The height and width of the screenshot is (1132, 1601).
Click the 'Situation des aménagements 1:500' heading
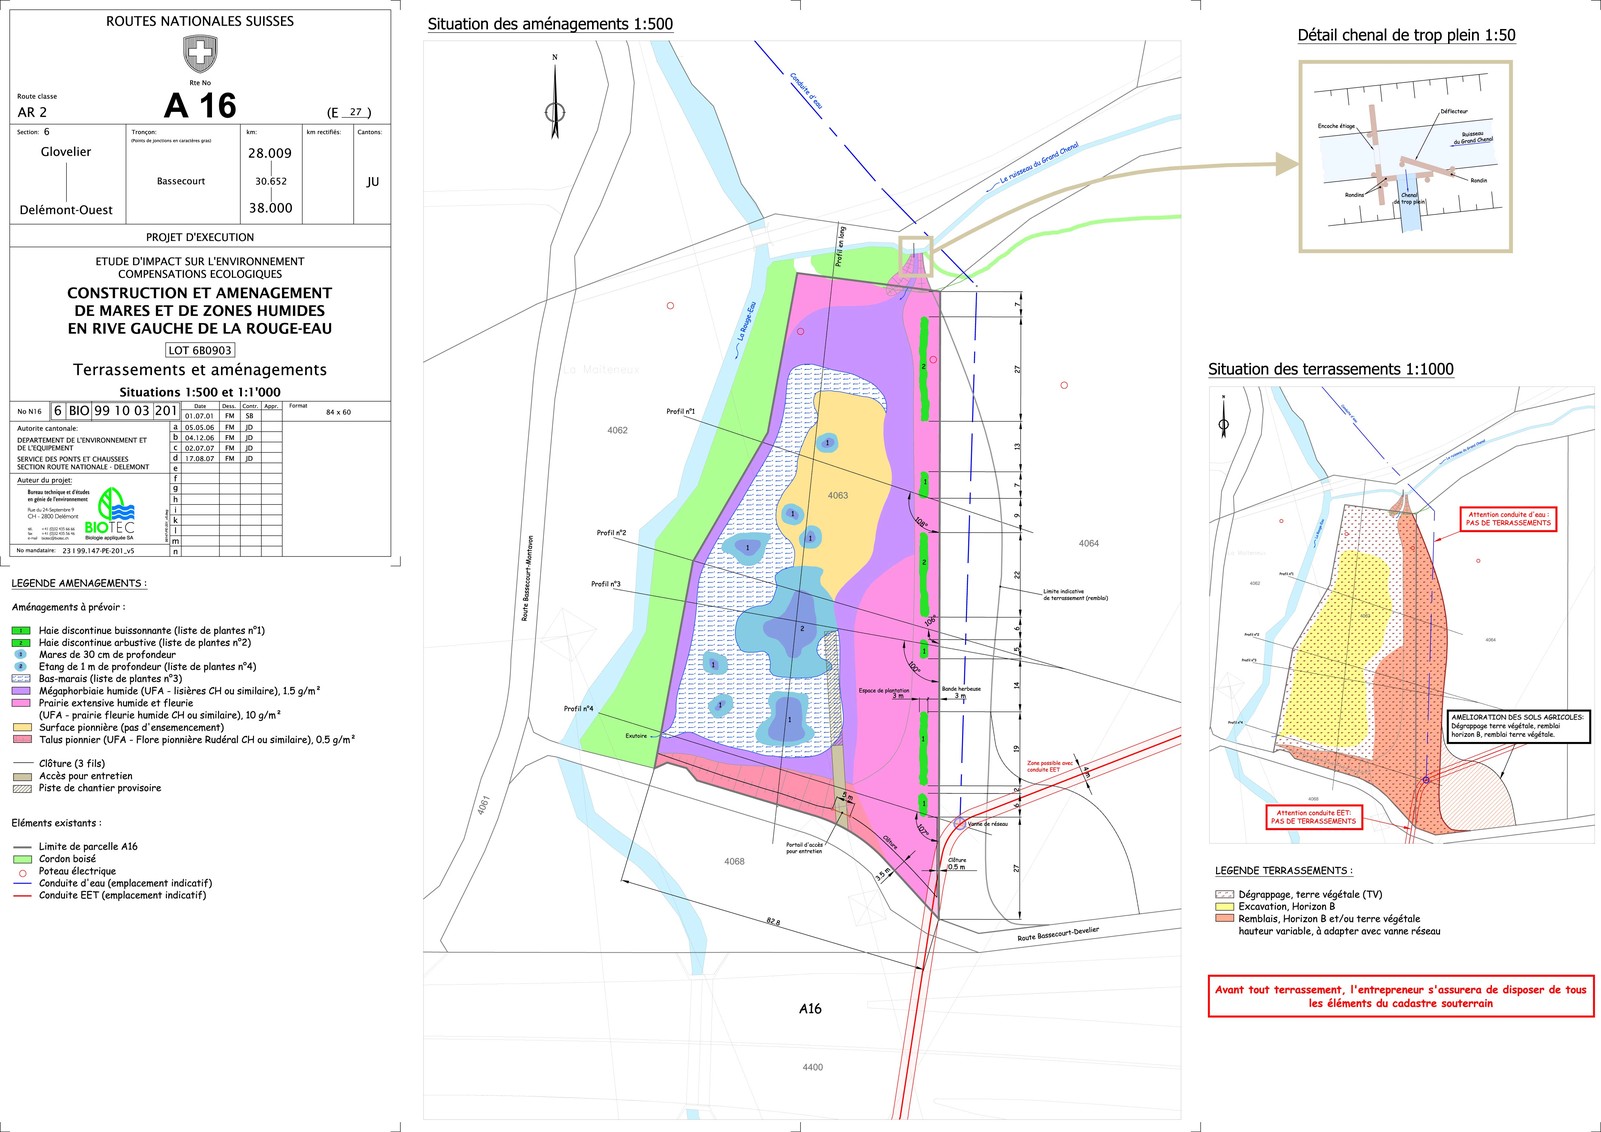[x=550, y=24]
